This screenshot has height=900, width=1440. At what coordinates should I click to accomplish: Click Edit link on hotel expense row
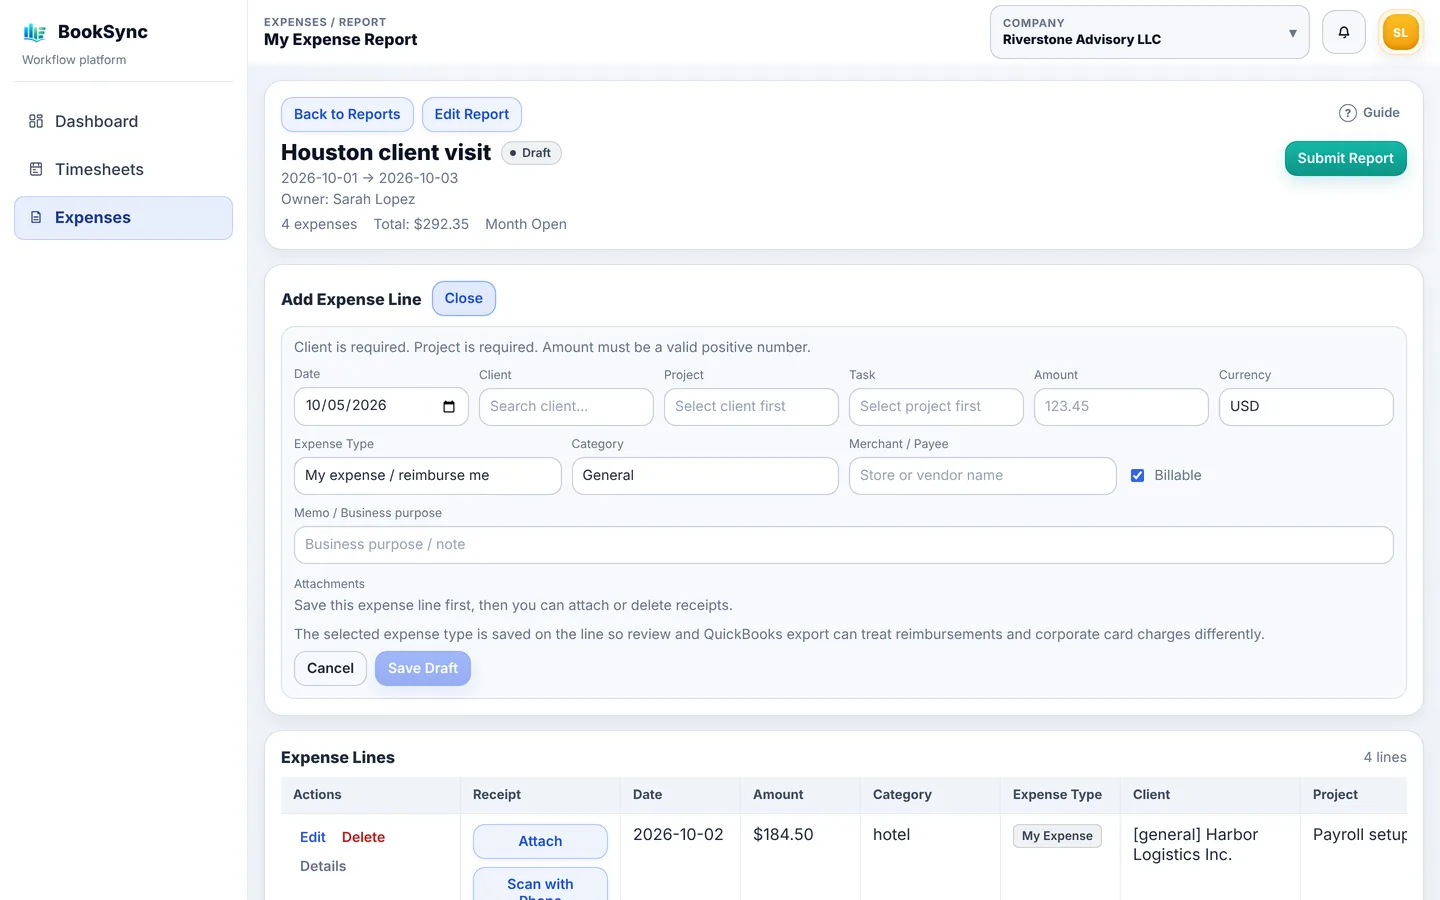pos(313,837)
